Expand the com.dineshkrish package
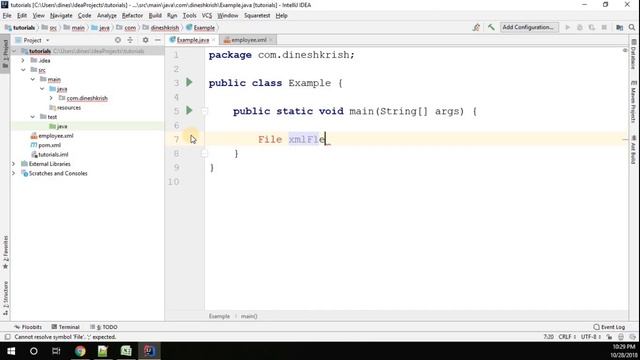The width and height of the screenshot is (640, 360). (51, 98)
